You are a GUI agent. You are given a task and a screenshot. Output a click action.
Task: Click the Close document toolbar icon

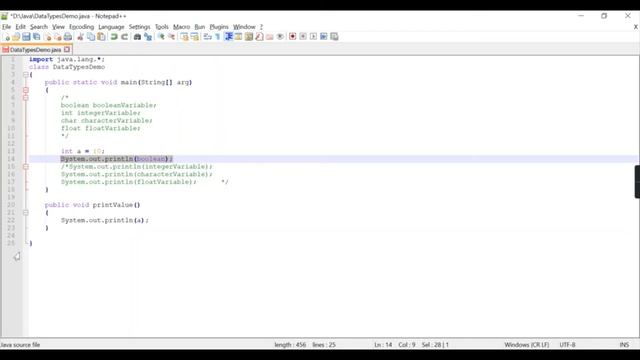[47, 37]
